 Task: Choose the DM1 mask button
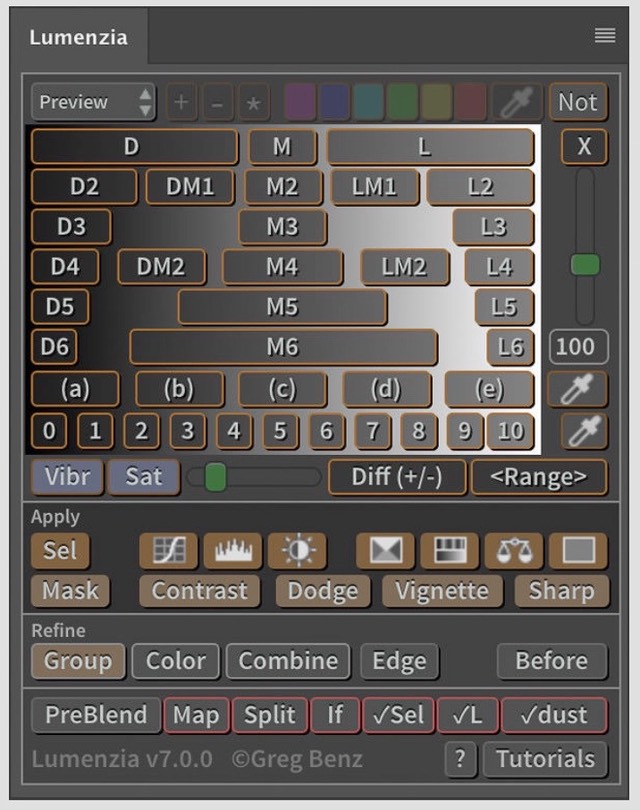(190, 186)
